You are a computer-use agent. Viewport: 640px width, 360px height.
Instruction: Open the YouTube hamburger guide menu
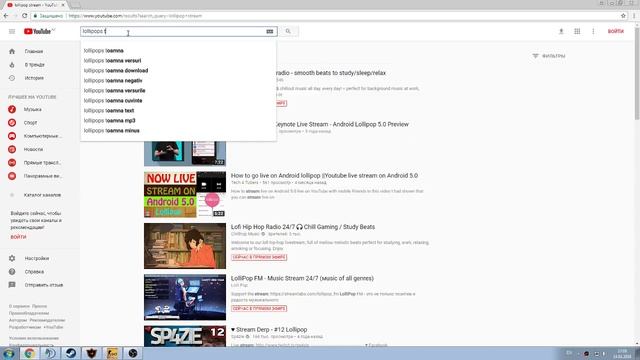pyautogui.click(x=12, y=31)
